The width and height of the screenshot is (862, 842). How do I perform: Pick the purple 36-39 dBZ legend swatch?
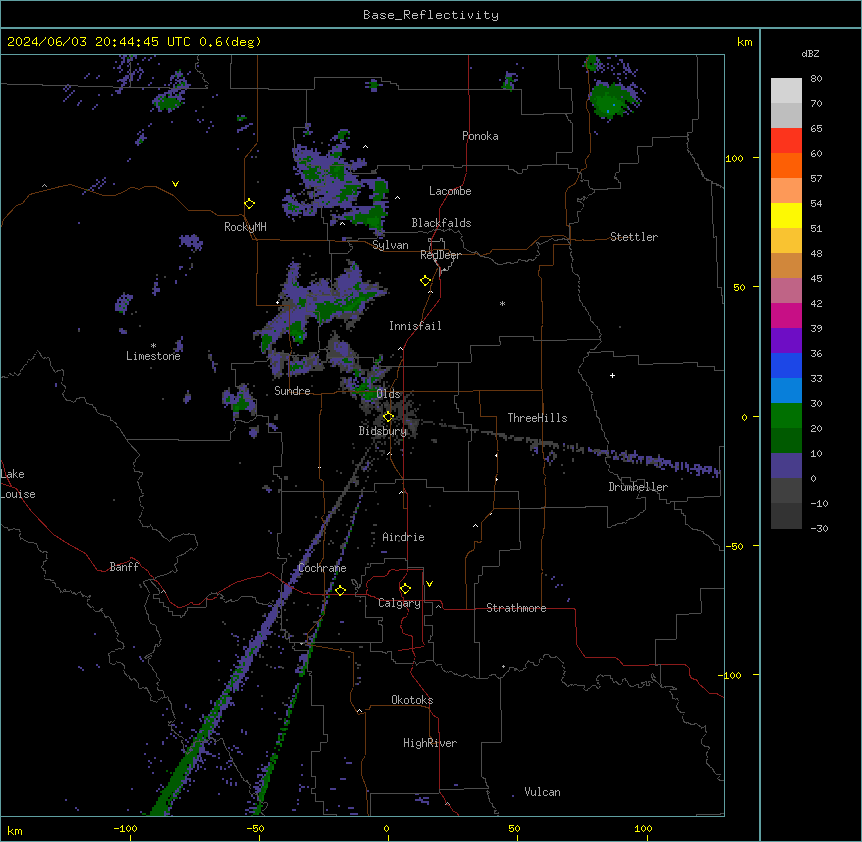click(786, 341)
